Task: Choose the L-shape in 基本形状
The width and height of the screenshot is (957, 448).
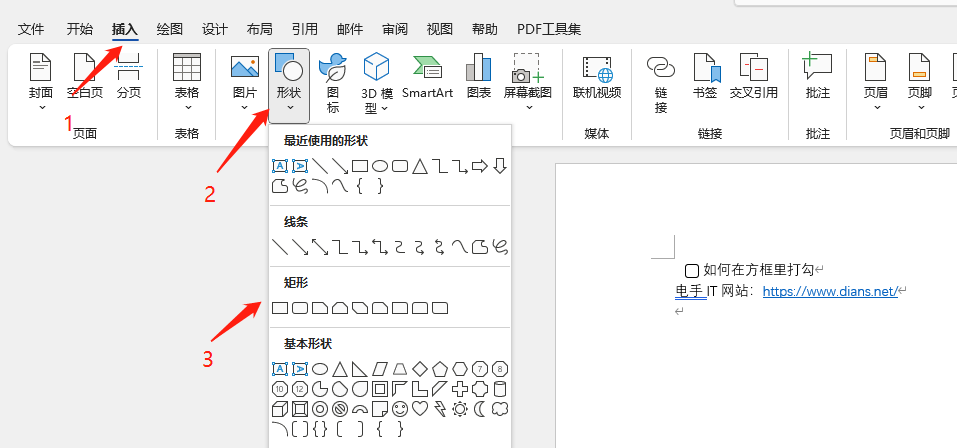Action: (420, 389)
